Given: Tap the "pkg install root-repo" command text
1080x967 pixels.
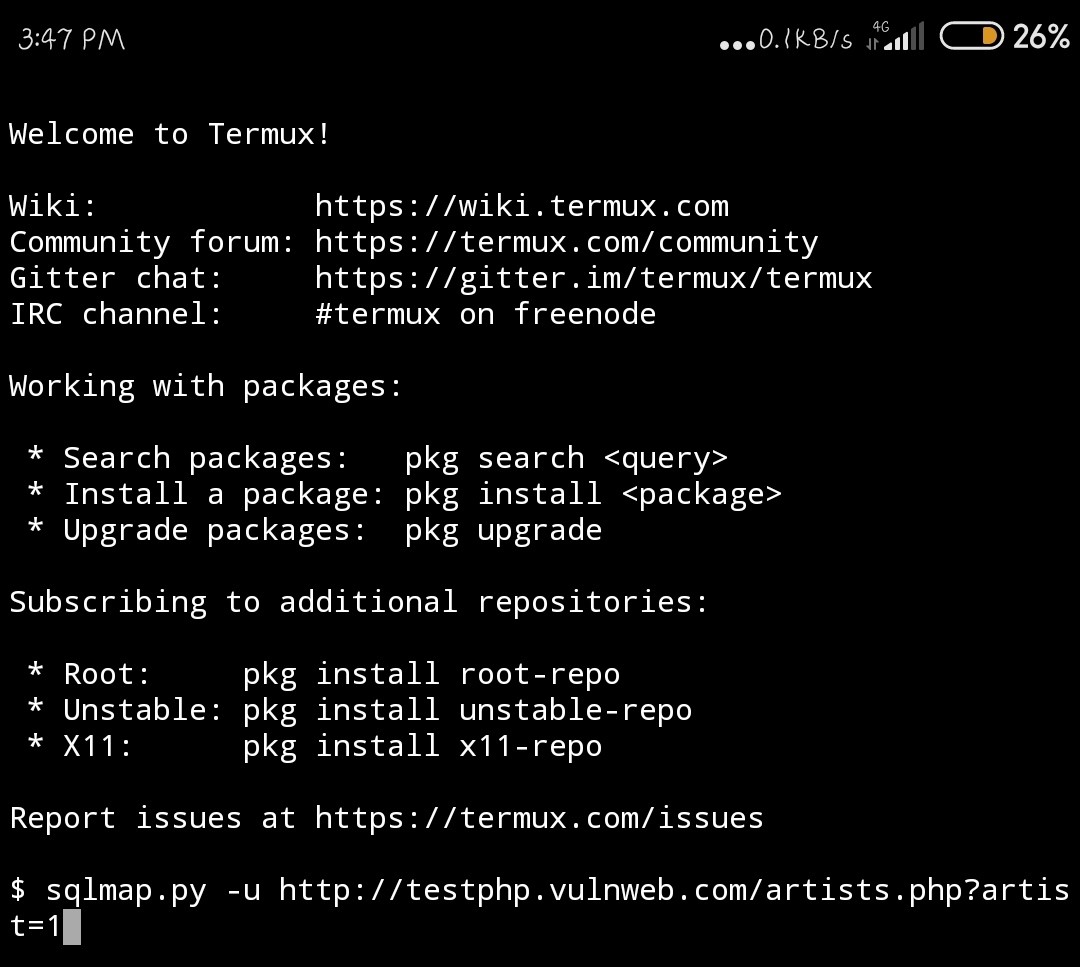Looking at the screenshot, I should (x=431, y=674).
